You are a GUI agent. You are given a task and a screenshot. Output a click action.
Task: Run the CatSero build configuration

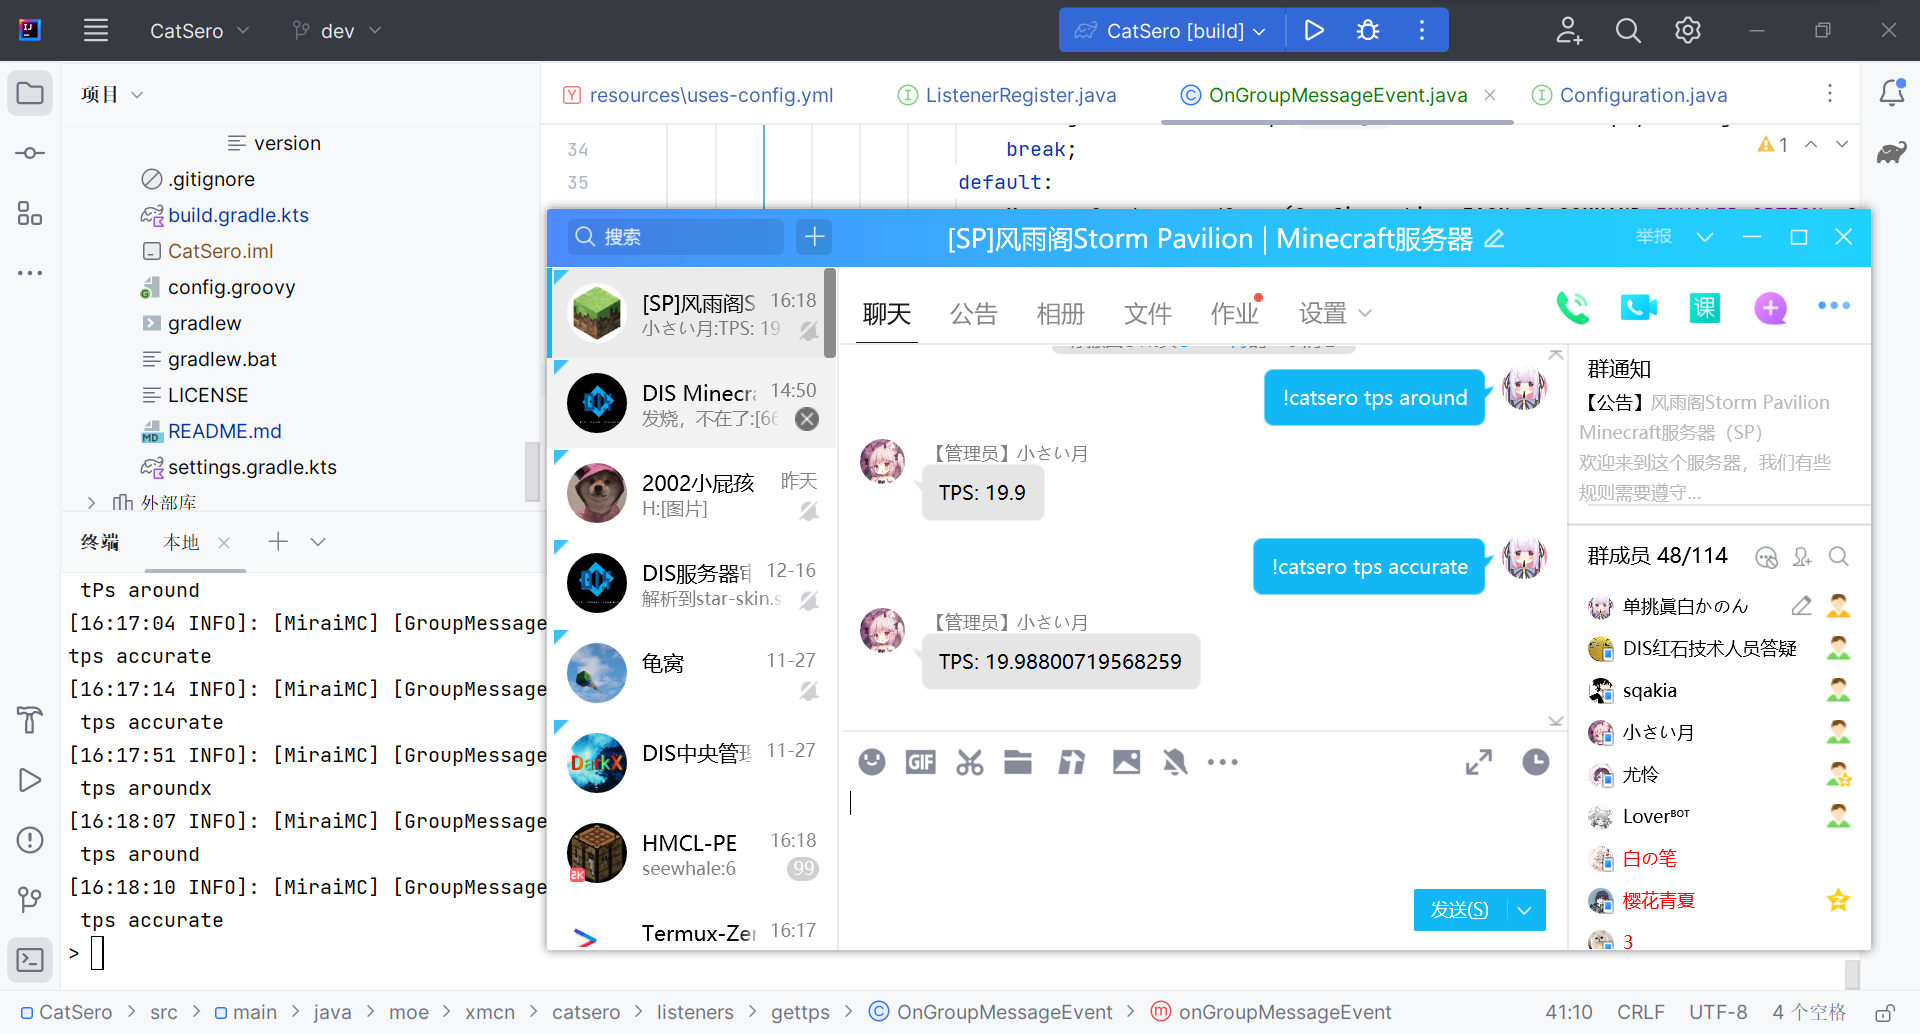[1314, 30]
